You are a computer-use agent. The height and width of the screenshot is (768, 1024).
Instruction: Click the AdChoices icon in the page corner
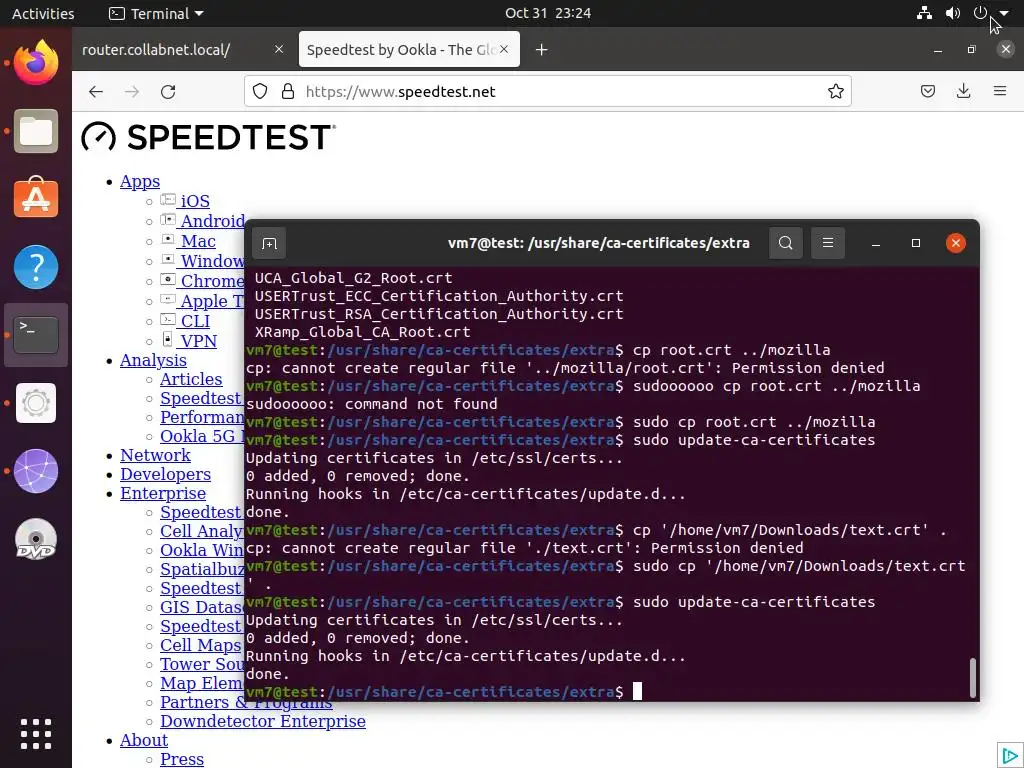1010,756
